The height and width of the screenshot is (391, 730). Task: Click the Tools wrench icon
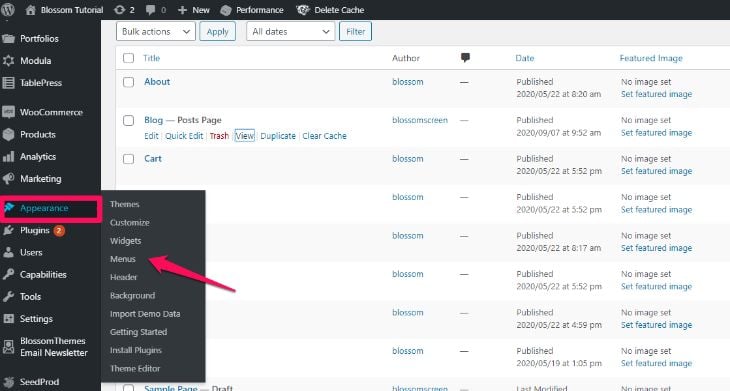coord(8,297)
